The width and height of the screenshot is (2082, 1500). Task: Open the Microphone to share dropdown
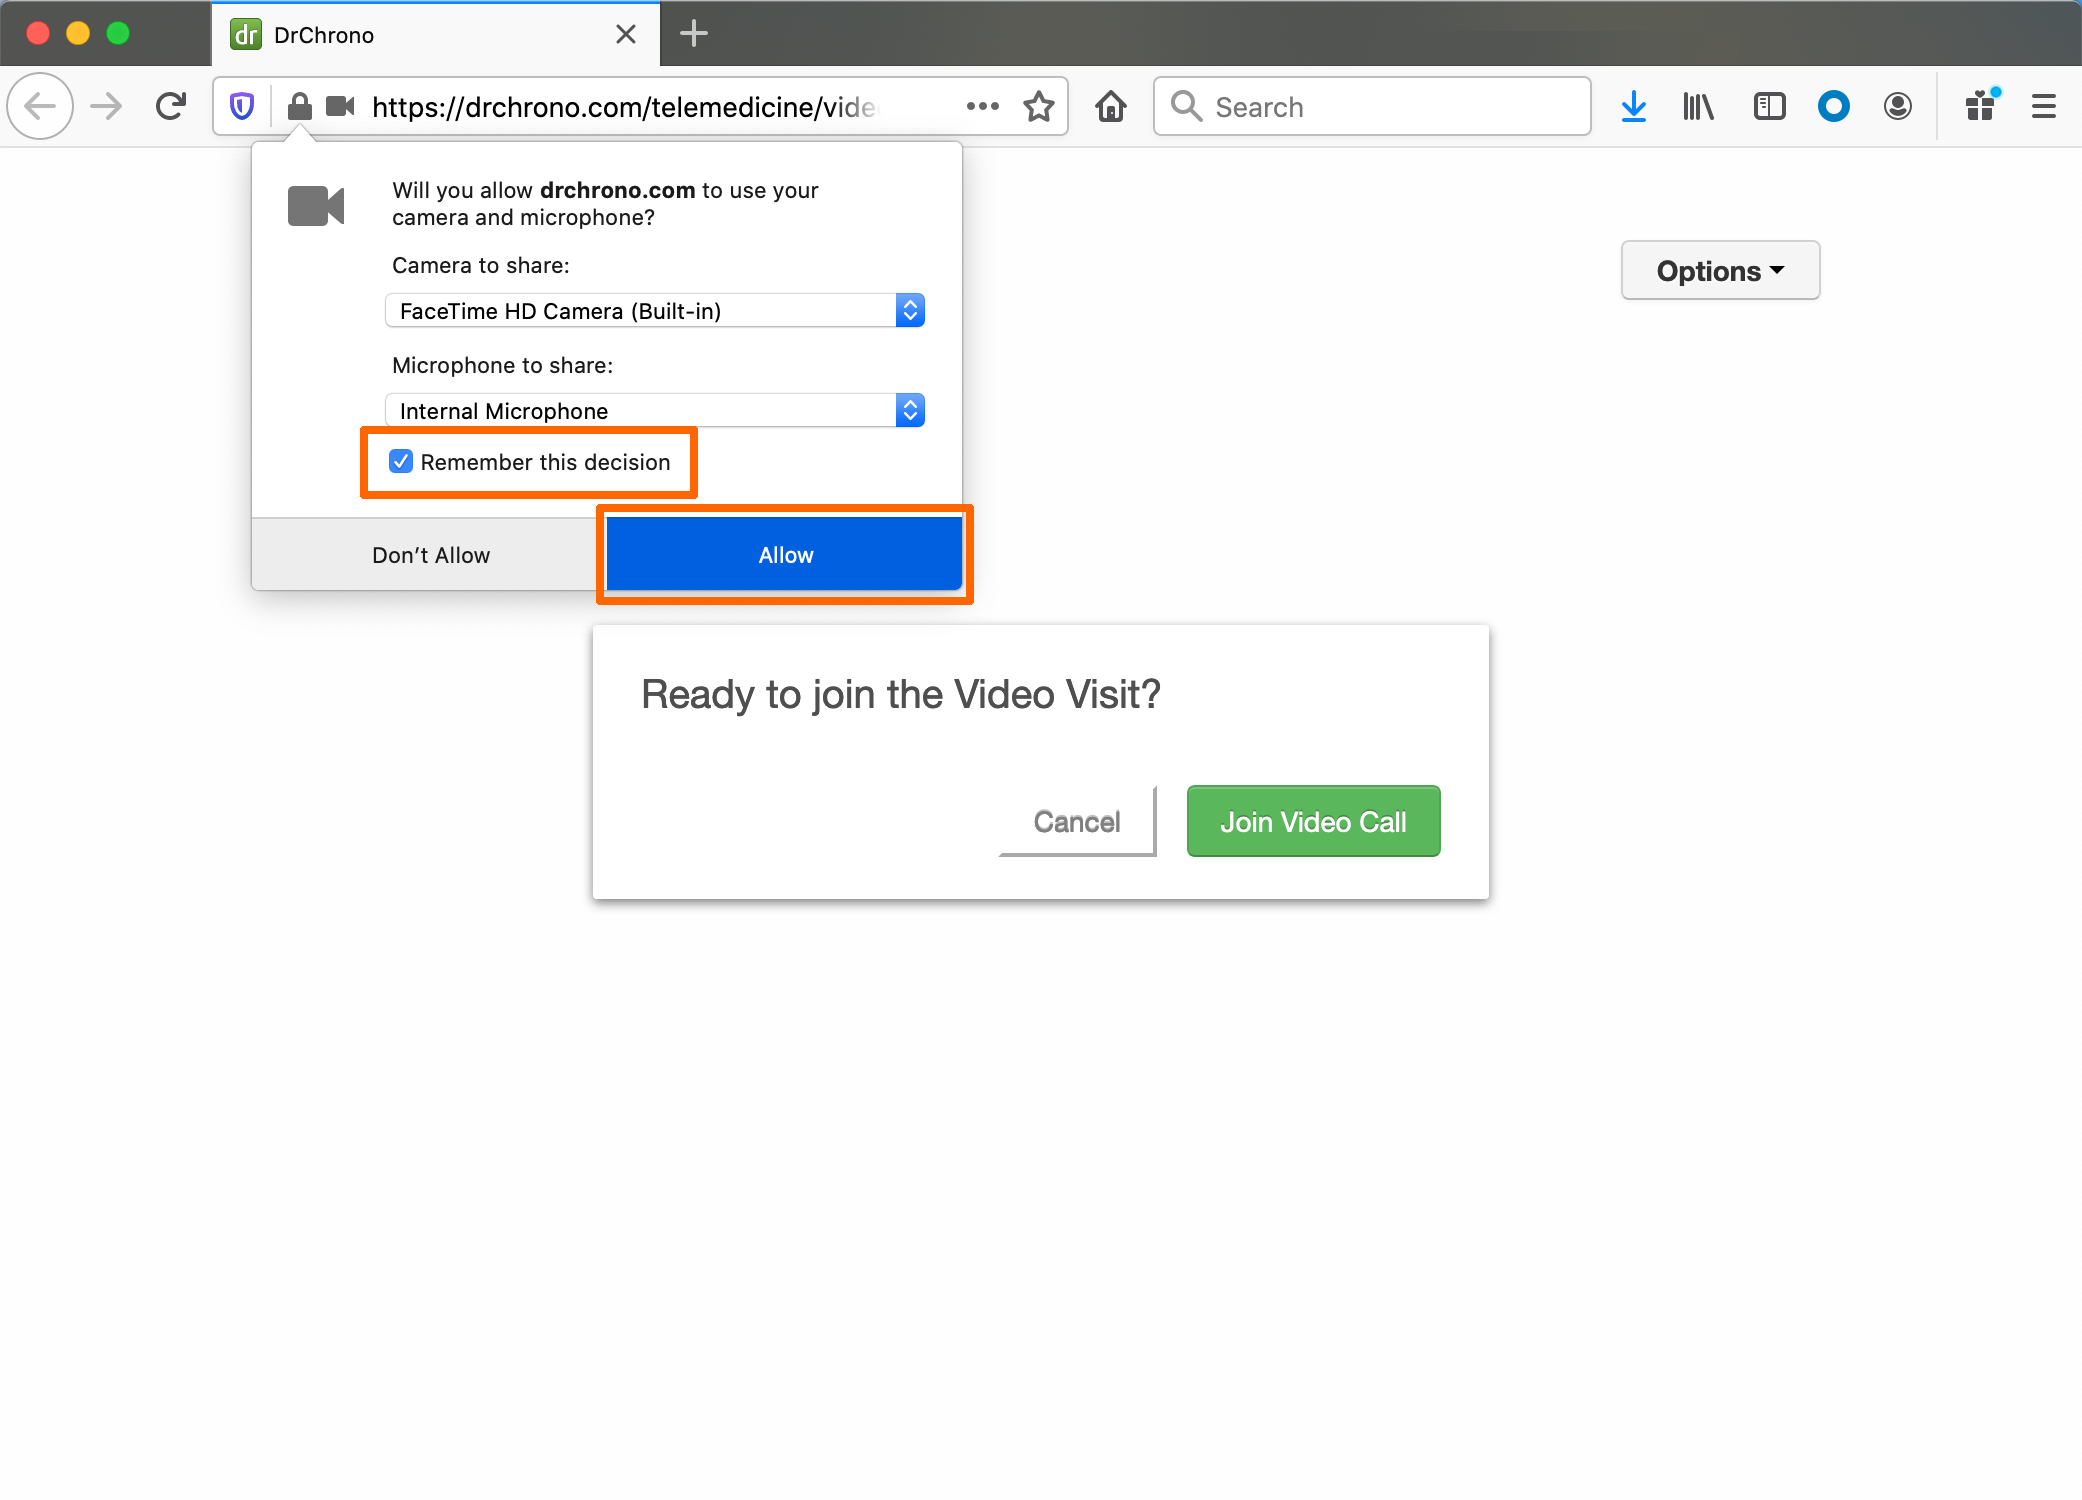point(655,410)
